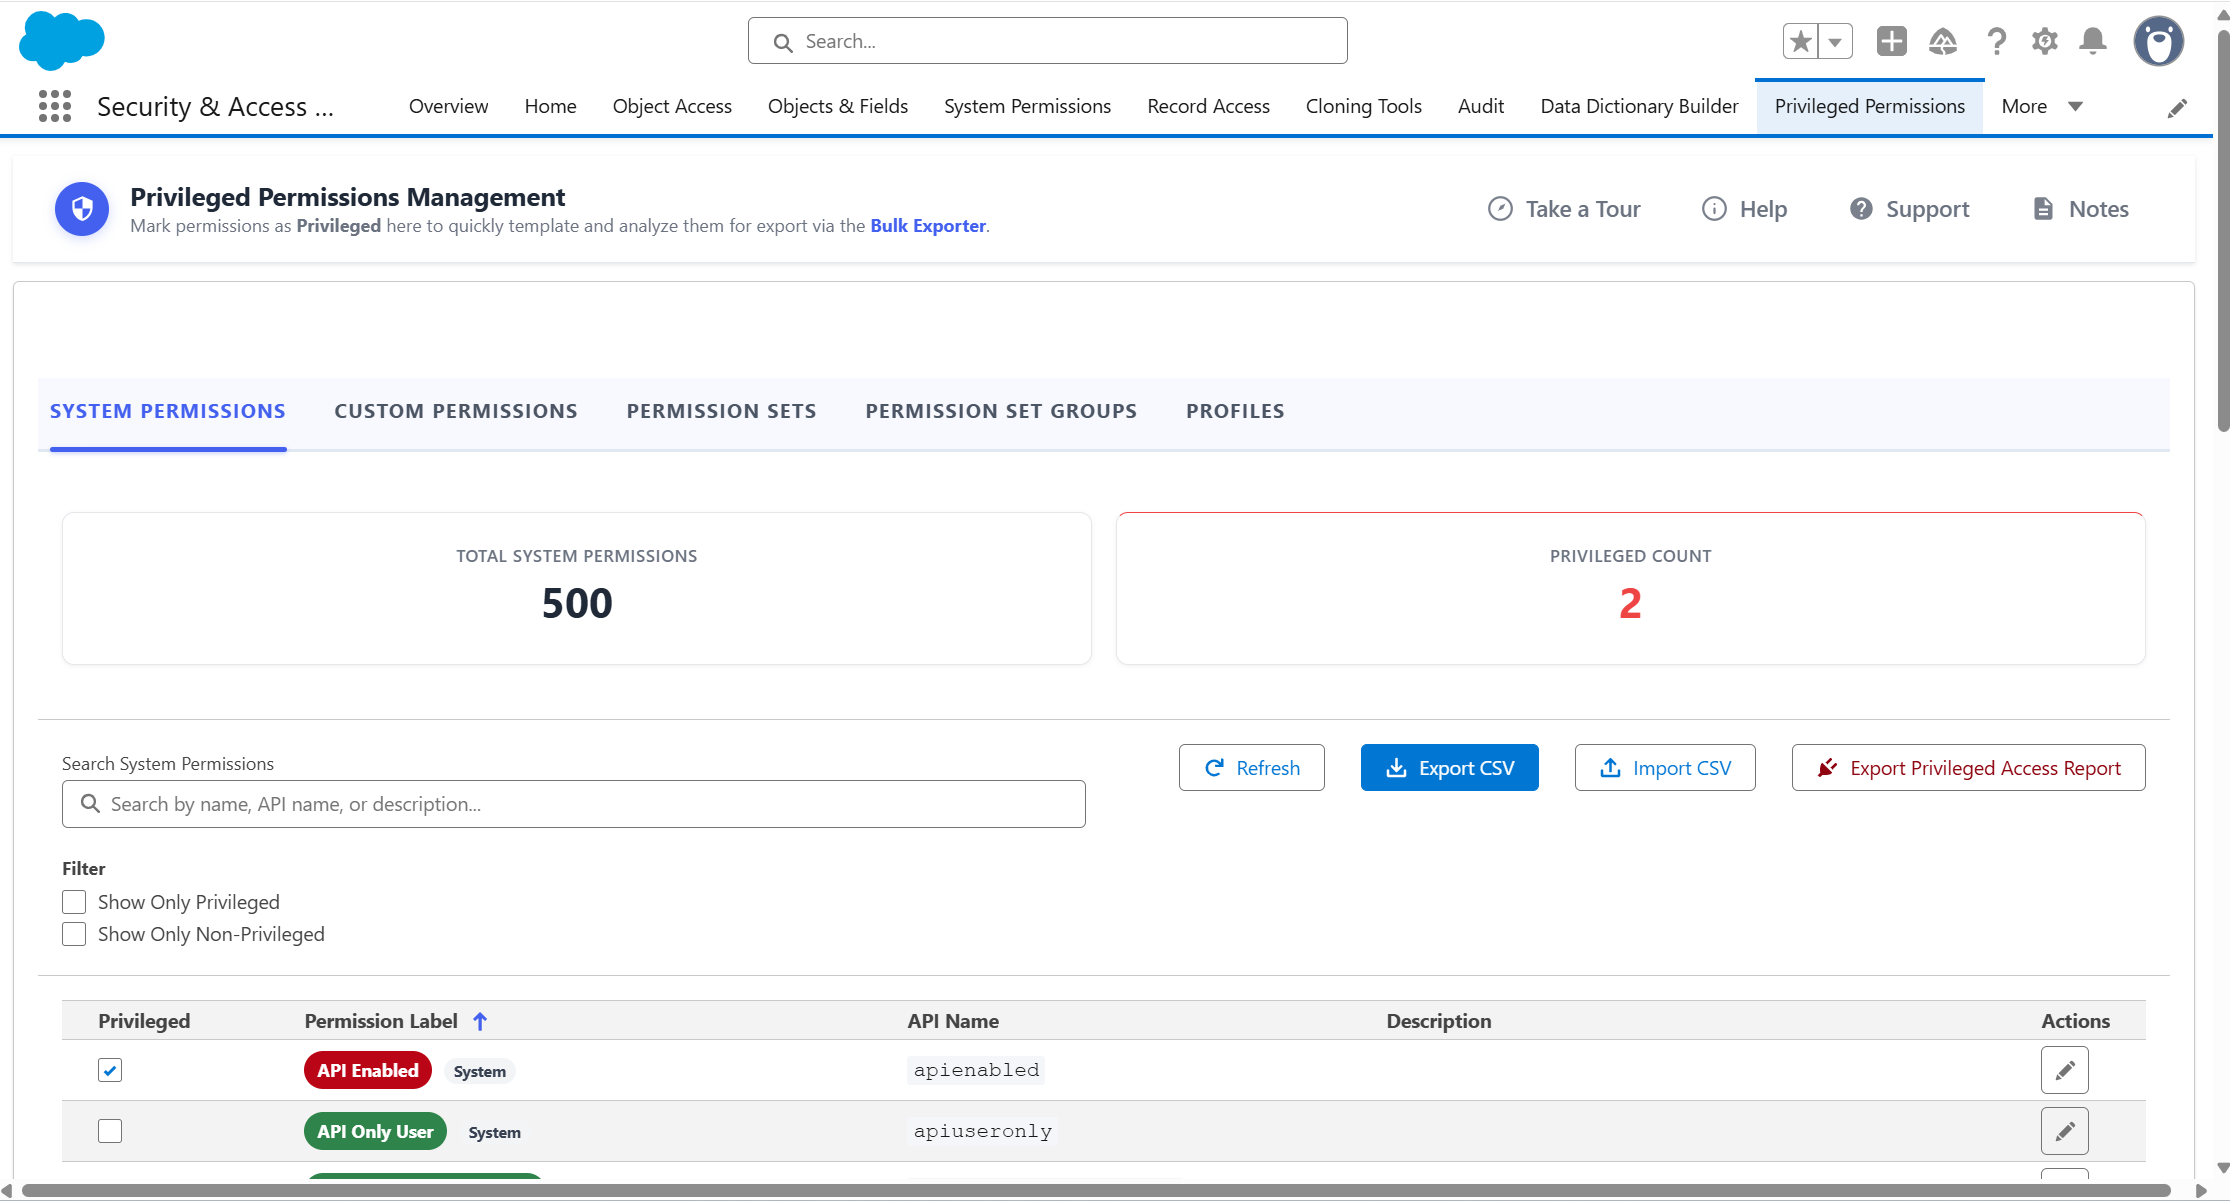Click the vertical page scrollbar
This screenshot has height=1201, width=2230.
tap(2223, 230)
